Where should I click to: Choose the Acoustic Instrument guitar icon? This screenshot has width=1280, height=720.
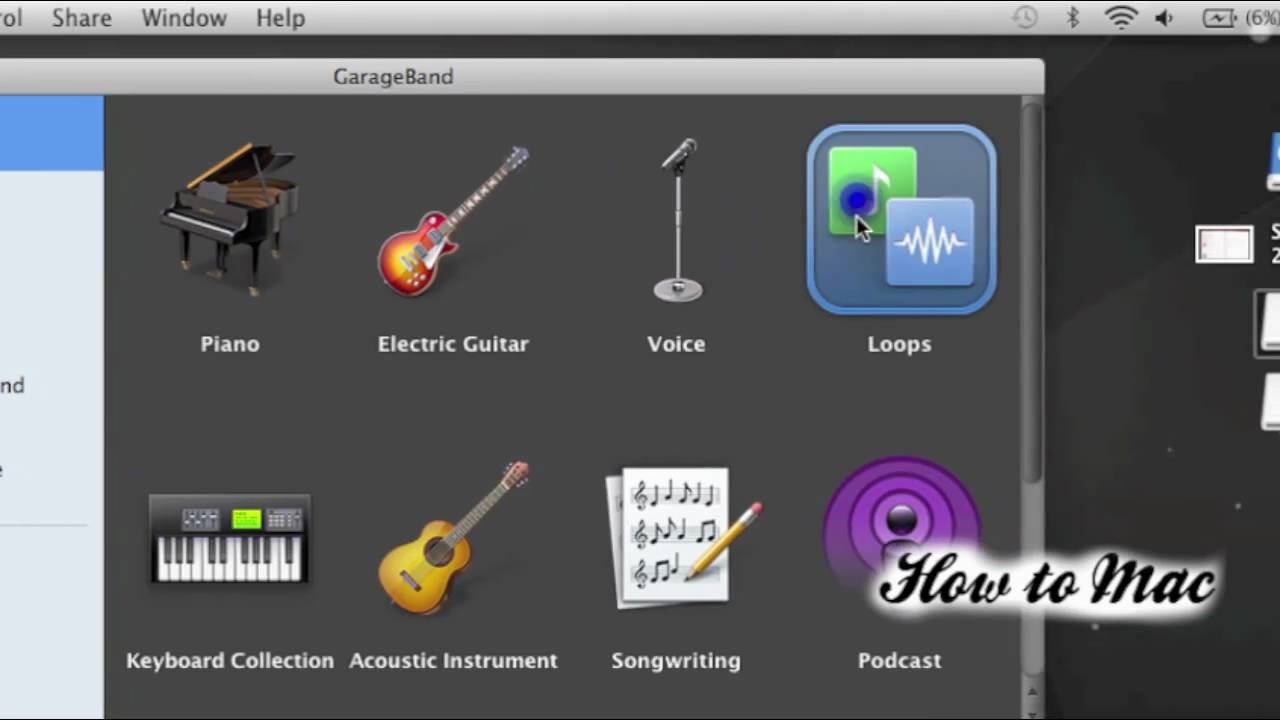453,537
